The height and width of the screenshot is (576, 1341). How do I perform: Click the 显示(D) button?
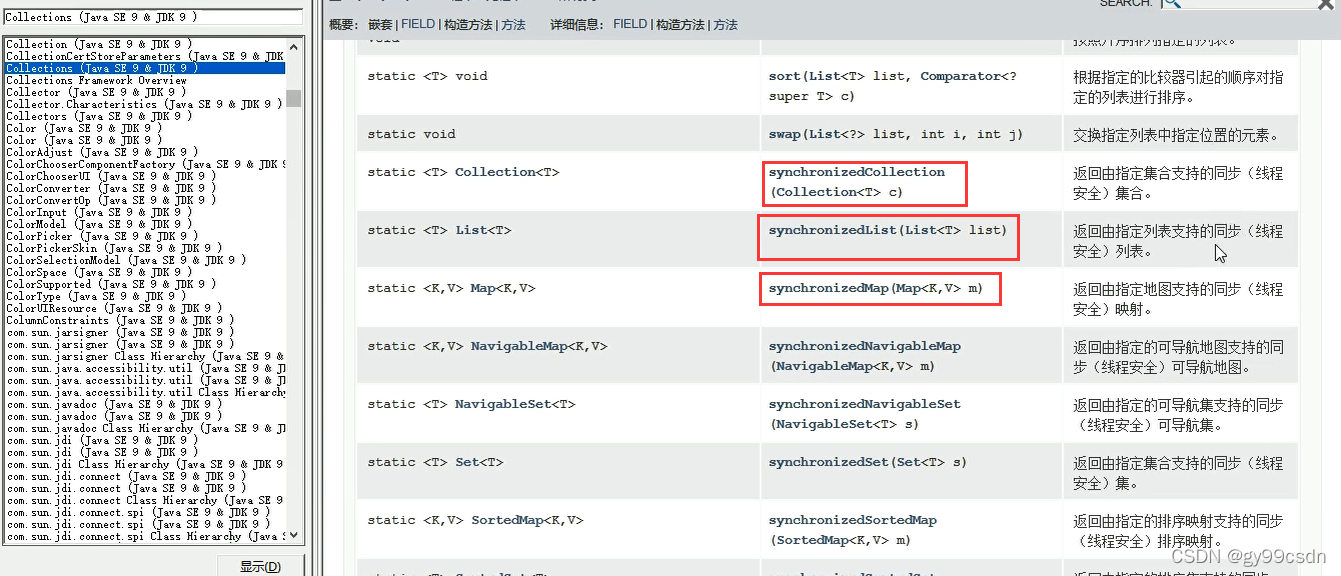point(261,567)
